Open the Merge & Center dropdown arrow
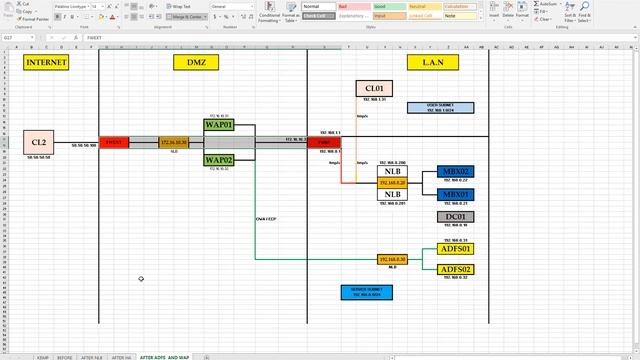This screenshot has height=360, width=640. click(x=205, y=17)
